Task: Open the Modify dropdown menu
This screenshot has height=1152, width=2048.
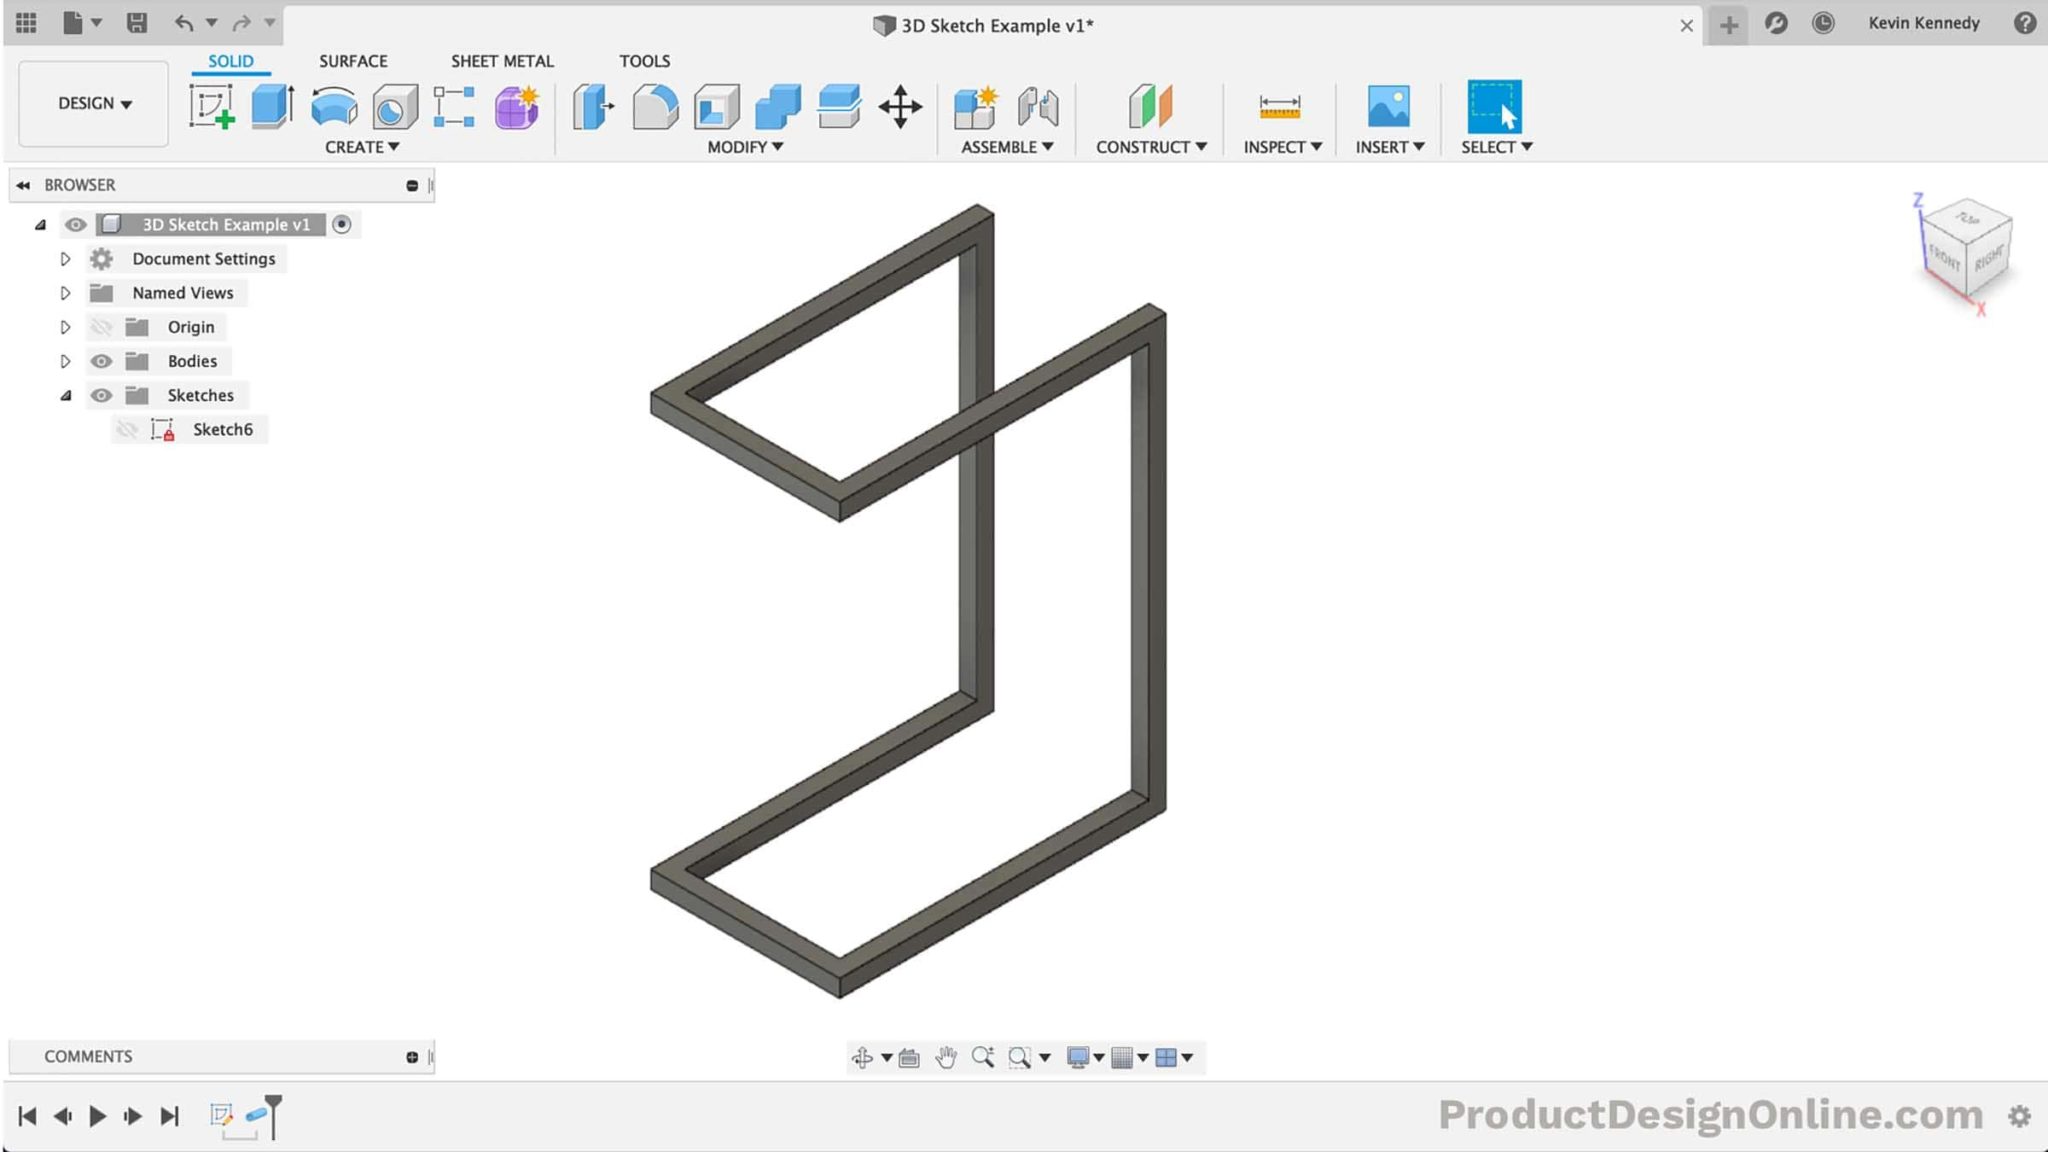Action: [744, 147]
